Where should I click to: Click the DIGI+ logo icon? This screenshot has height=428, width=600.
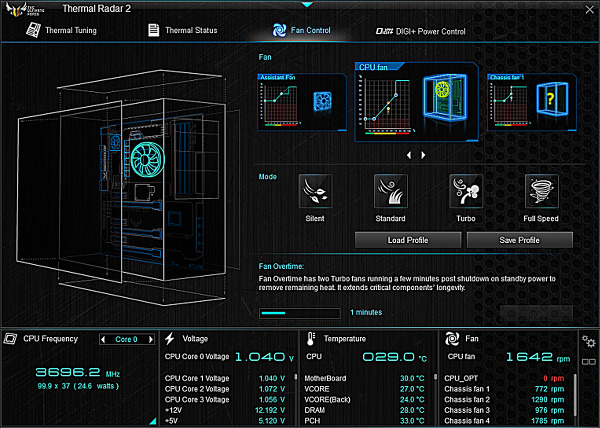pyautogui.click(x=384, y=31)
